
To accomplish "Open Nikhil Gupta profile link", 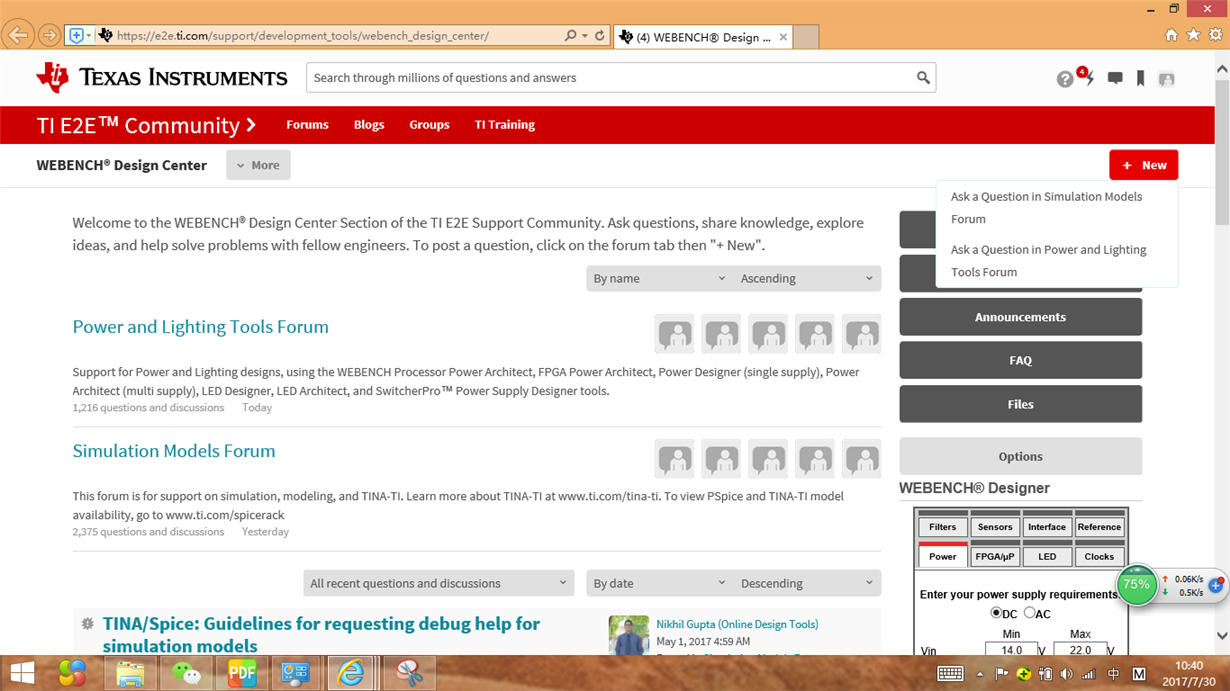I will 737,624.
